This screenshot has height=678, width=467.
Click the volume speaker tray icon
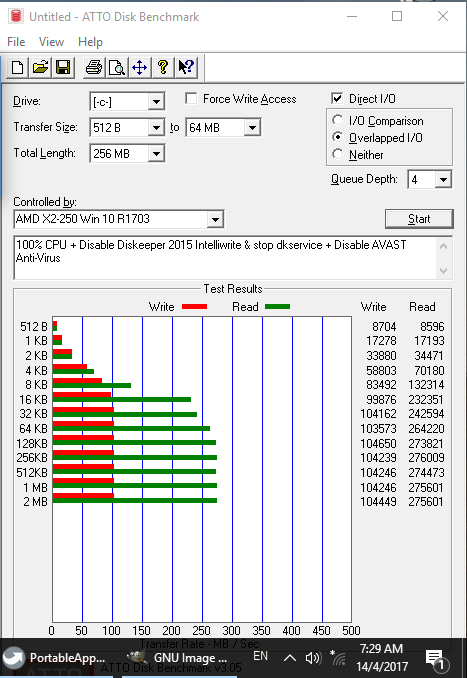[x=312, y=658]
